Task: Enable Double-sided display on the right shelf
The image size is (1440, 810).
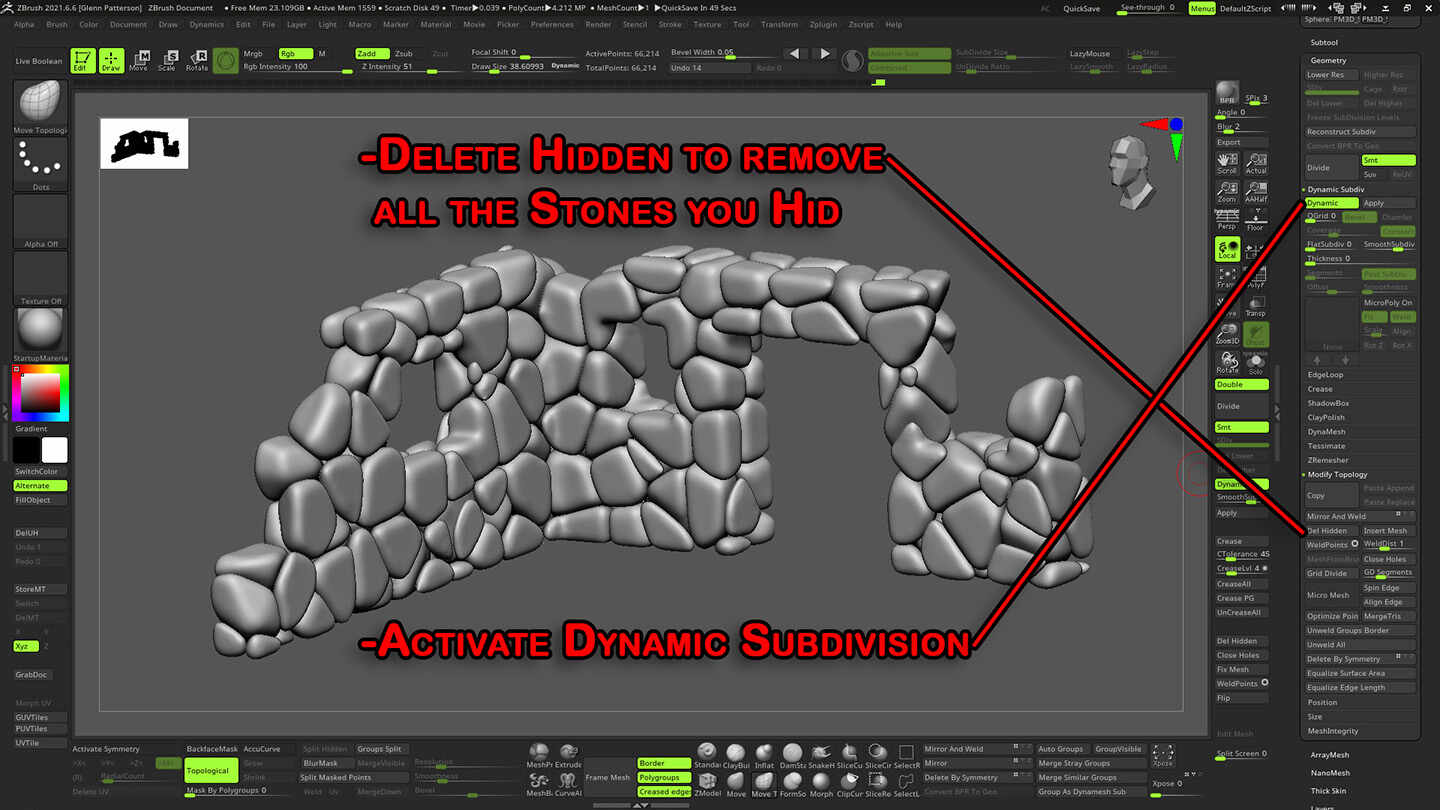Action: point(1241,384)
